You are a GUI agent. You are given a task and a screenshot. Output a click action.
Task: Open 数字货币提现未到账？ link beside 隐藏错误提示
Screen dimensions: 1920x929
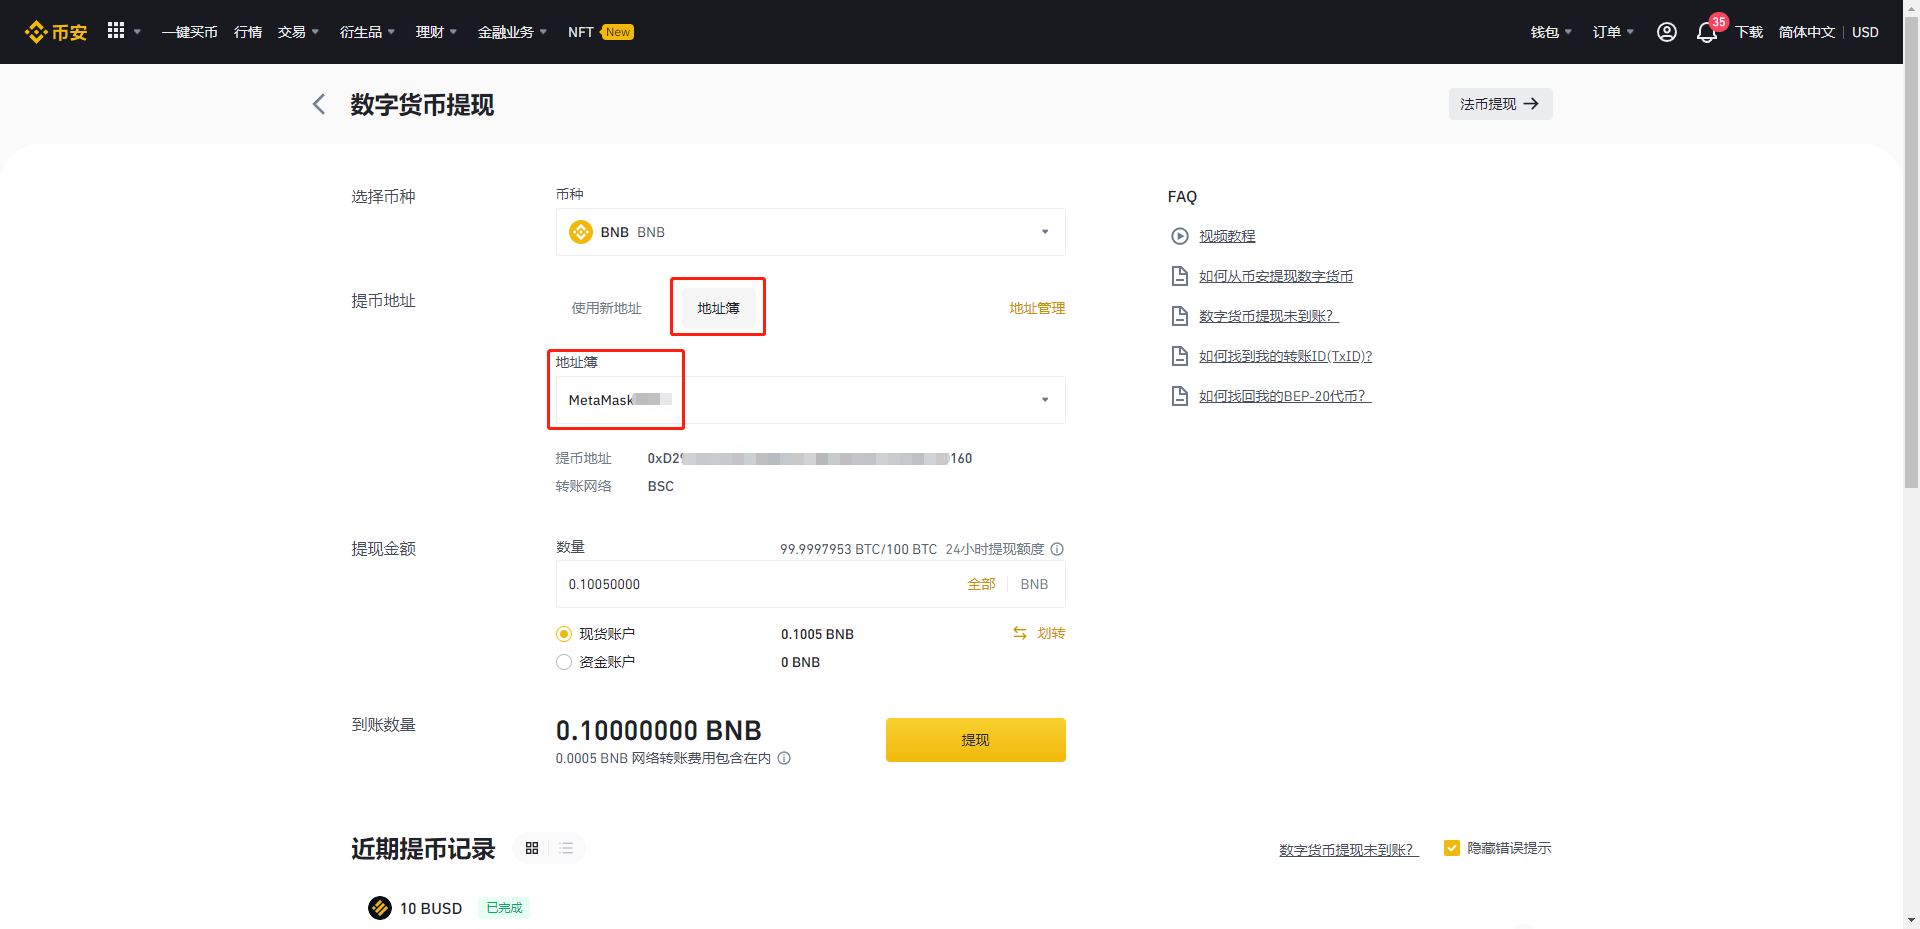tap(1349, 849)
